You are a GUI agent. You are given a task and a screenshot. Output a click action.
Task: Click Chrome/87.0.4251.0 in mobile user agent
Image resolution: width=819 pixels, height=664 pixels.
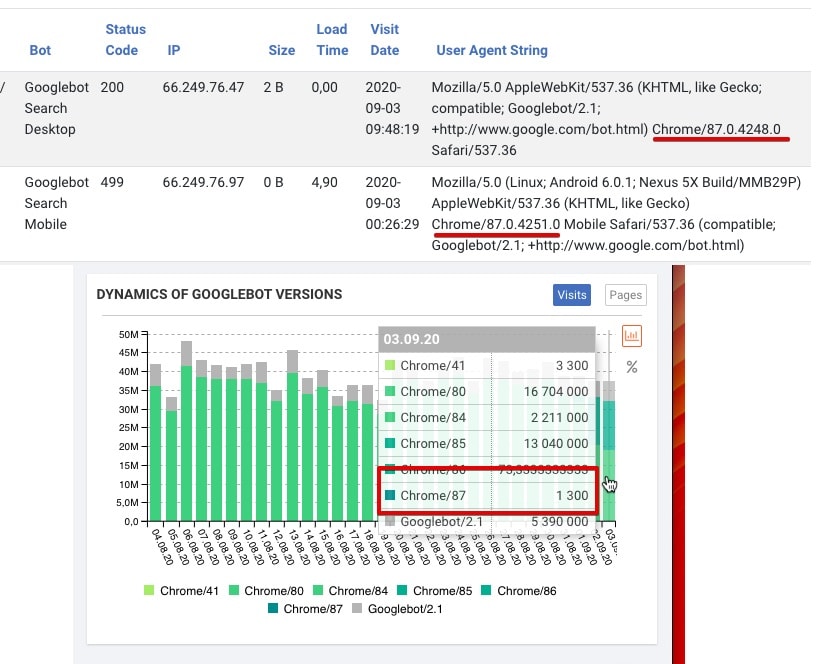tap(496, 224)
